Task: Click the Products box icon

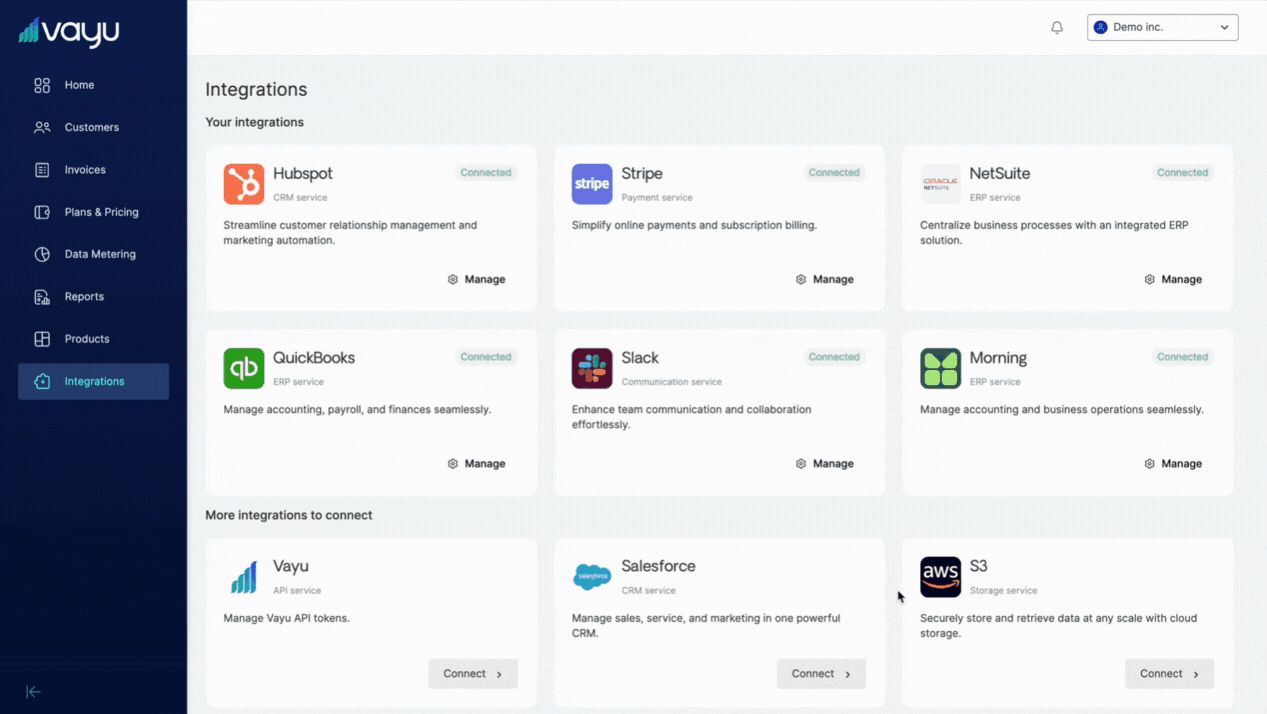Action: (42, 339)
